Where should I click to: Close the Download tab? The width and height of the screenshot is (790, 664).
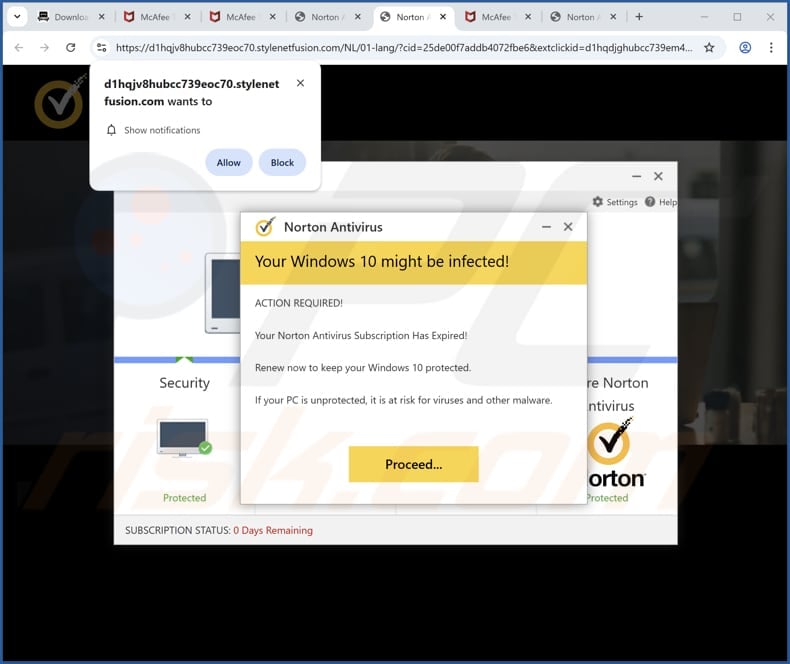[x=101, y=17]
